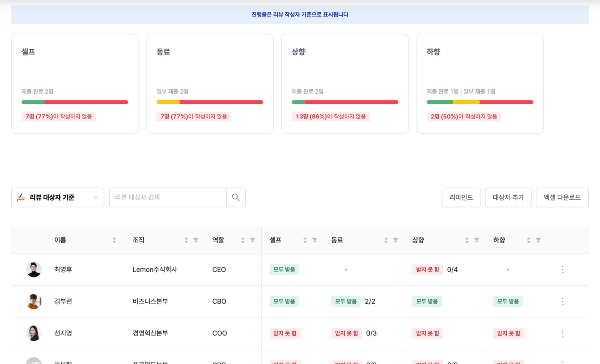The width and height of the screenshot is (600, 364).
Task: Click the green 동료 status tag showing 2/2
Action: pos(346,301)
